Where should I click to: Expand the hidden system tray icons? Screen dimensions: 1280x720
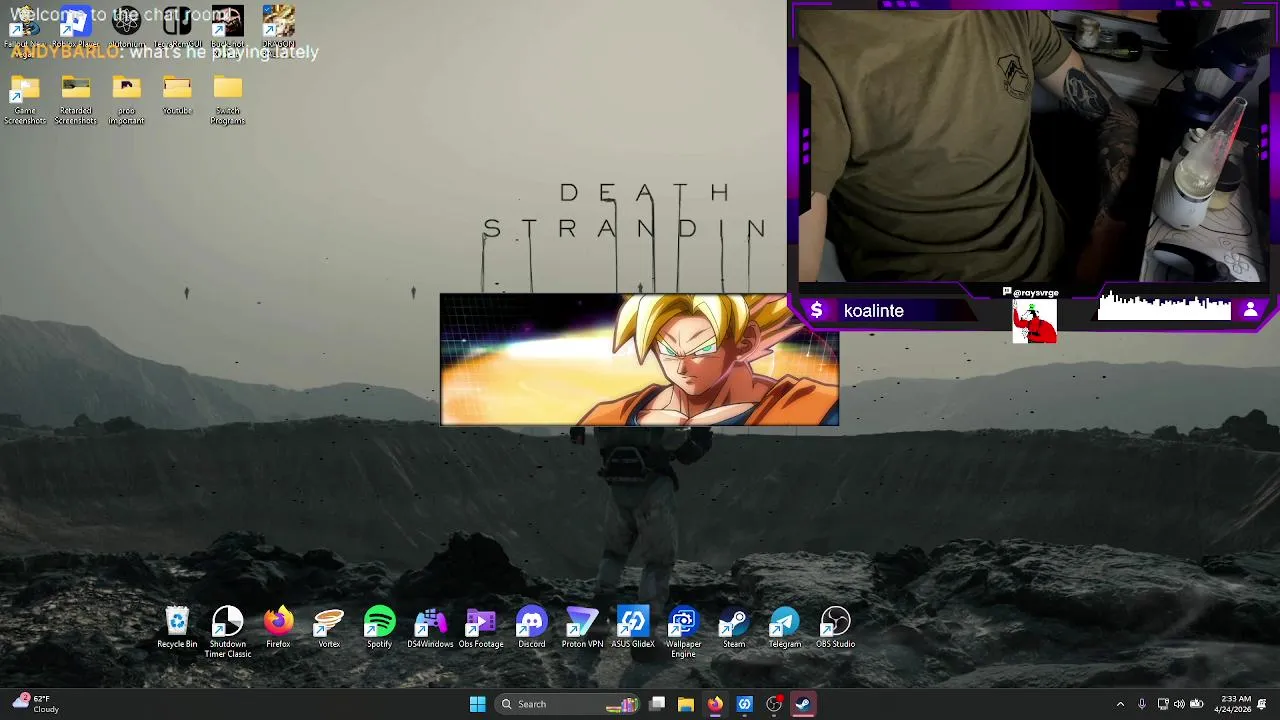point(1120,704)
